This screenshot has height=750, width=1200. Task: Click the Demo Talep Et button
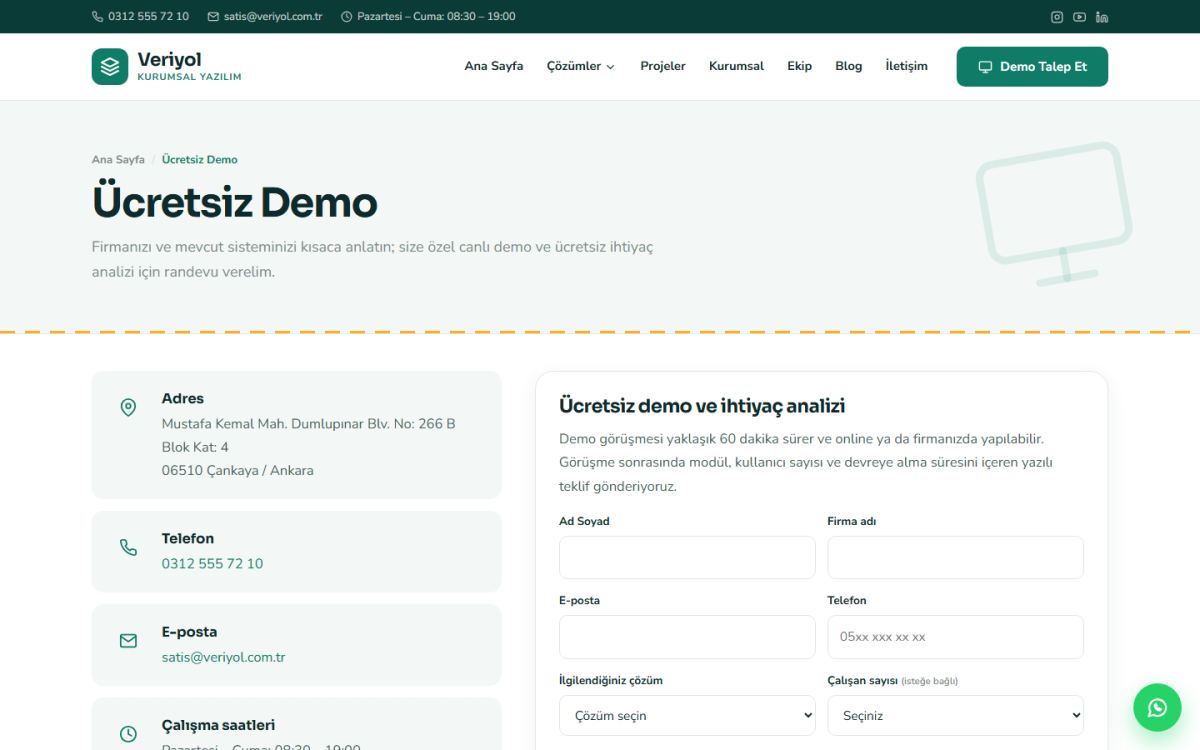(x=1032, y=67)
